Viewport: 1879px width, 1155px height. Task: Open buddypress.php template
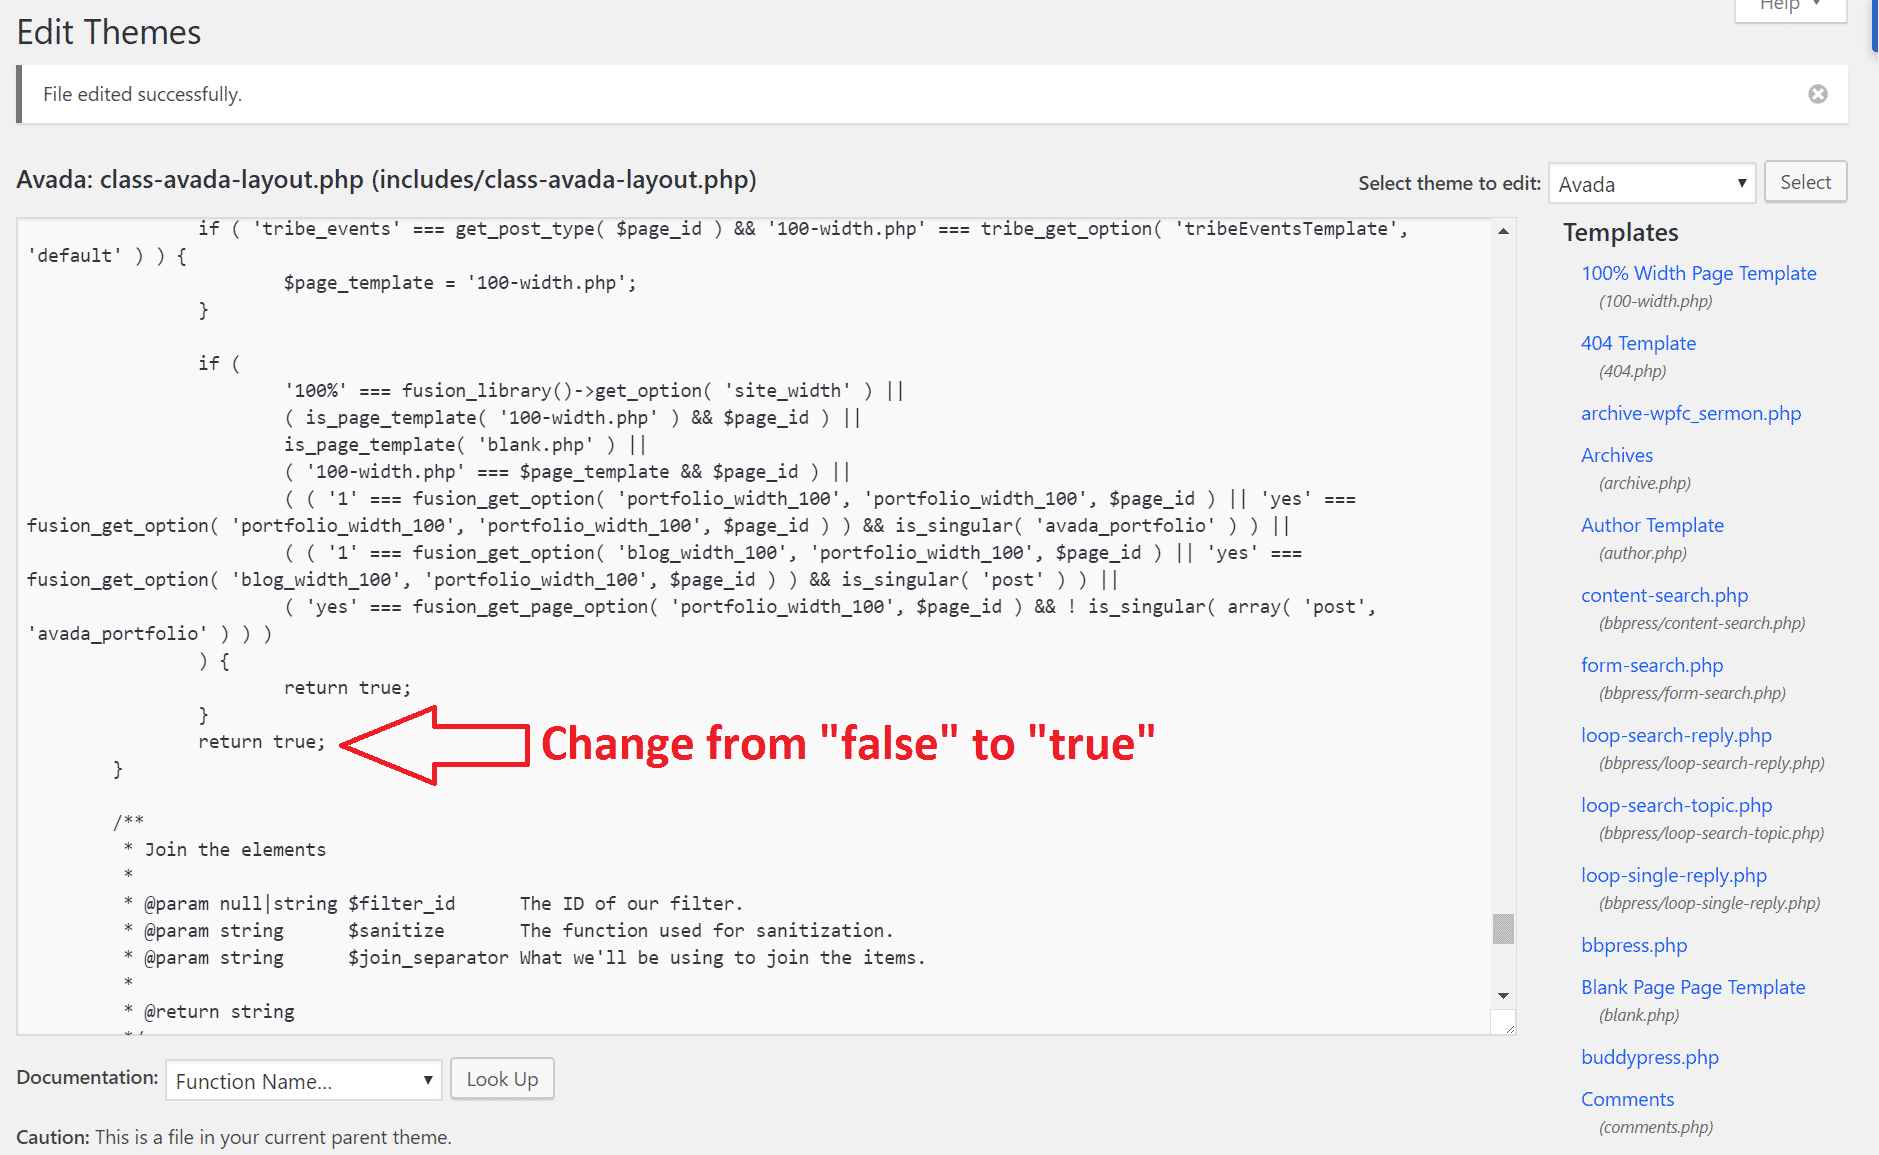coord(1650,1057)
